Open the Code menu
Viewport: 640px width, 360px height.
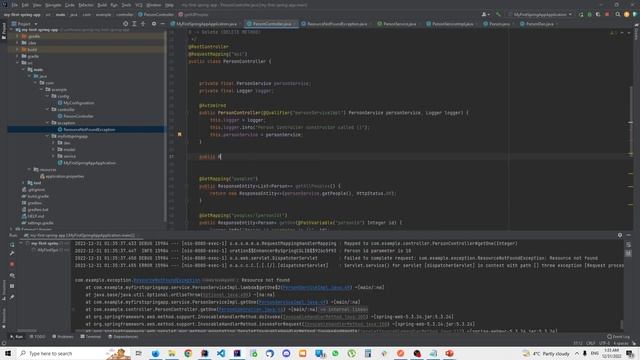(x=70, y=5)
